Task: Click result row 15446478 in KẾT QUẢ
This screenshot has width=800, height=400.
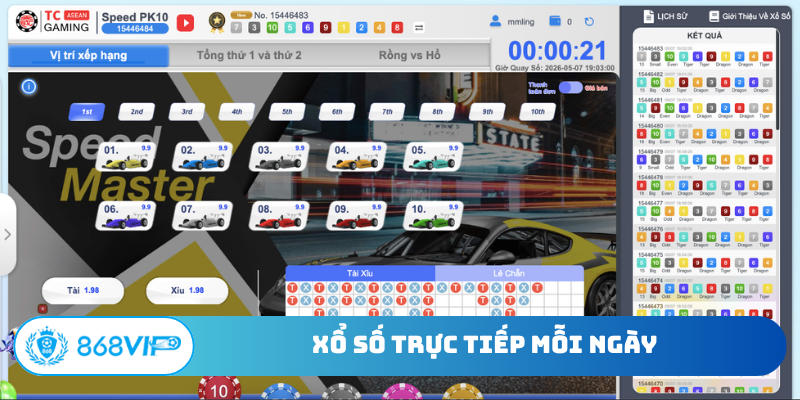Action: 705,185
